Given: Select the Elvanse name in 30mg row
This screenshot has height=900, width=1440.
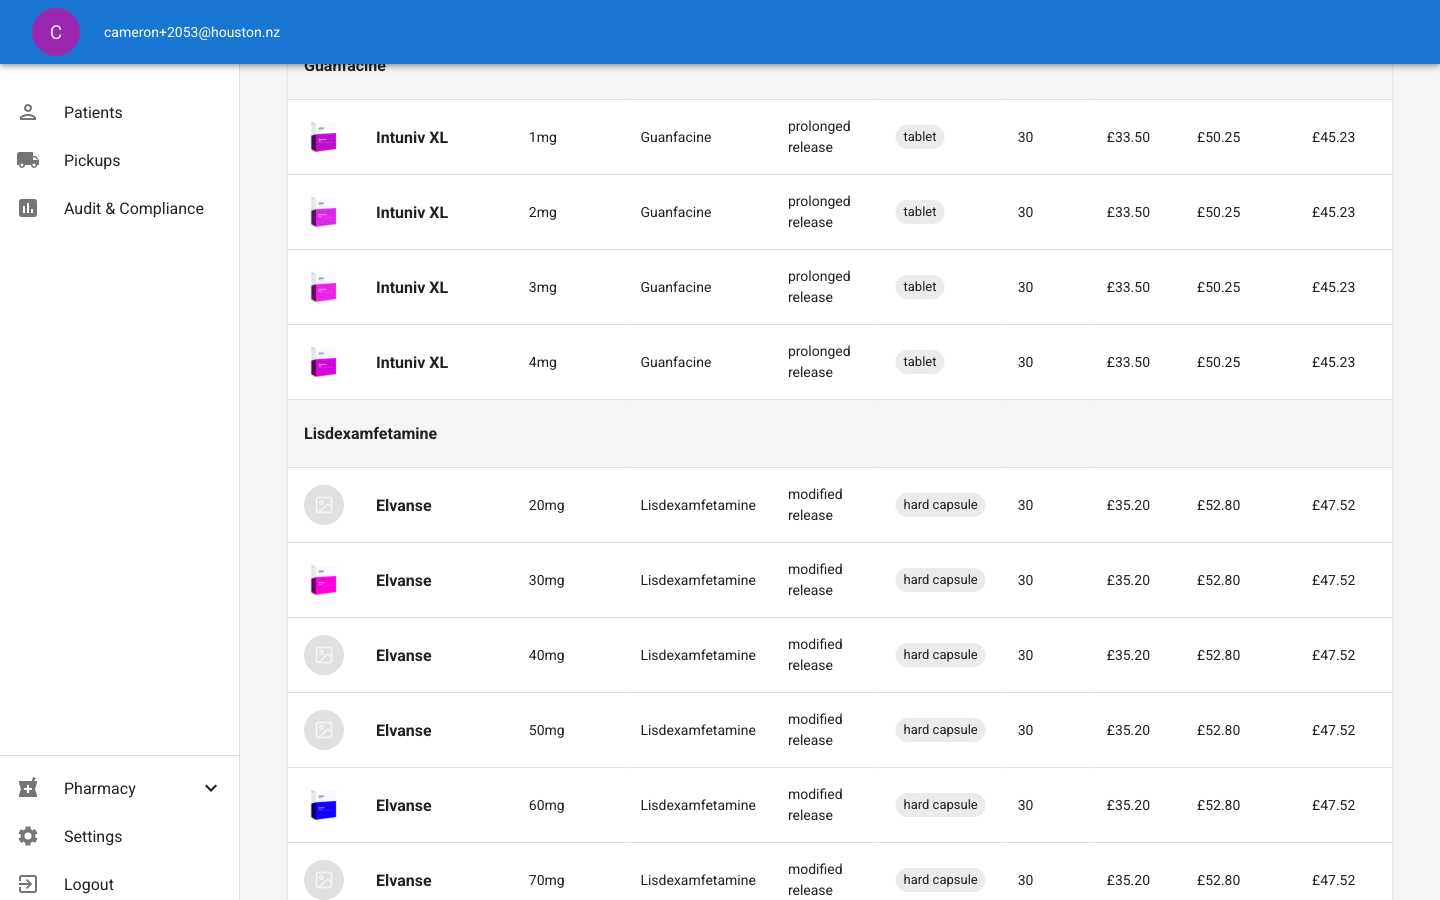Looking at the screenshot, I should (x=404, y=581).
